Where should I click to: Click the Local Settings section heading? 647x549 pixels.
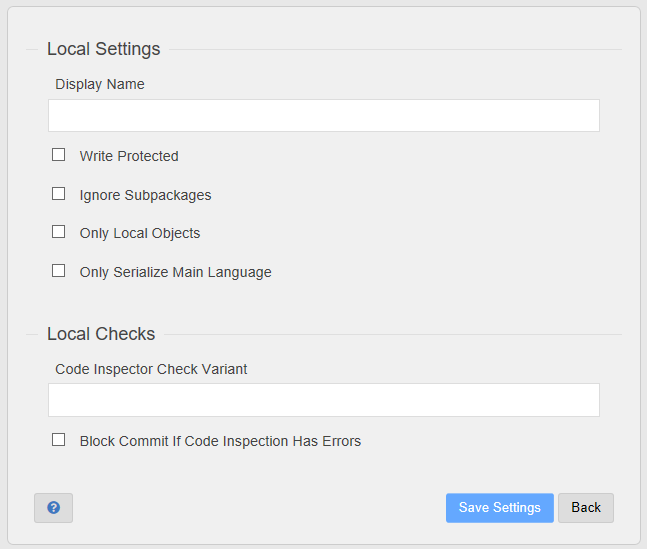pos(104,49)
